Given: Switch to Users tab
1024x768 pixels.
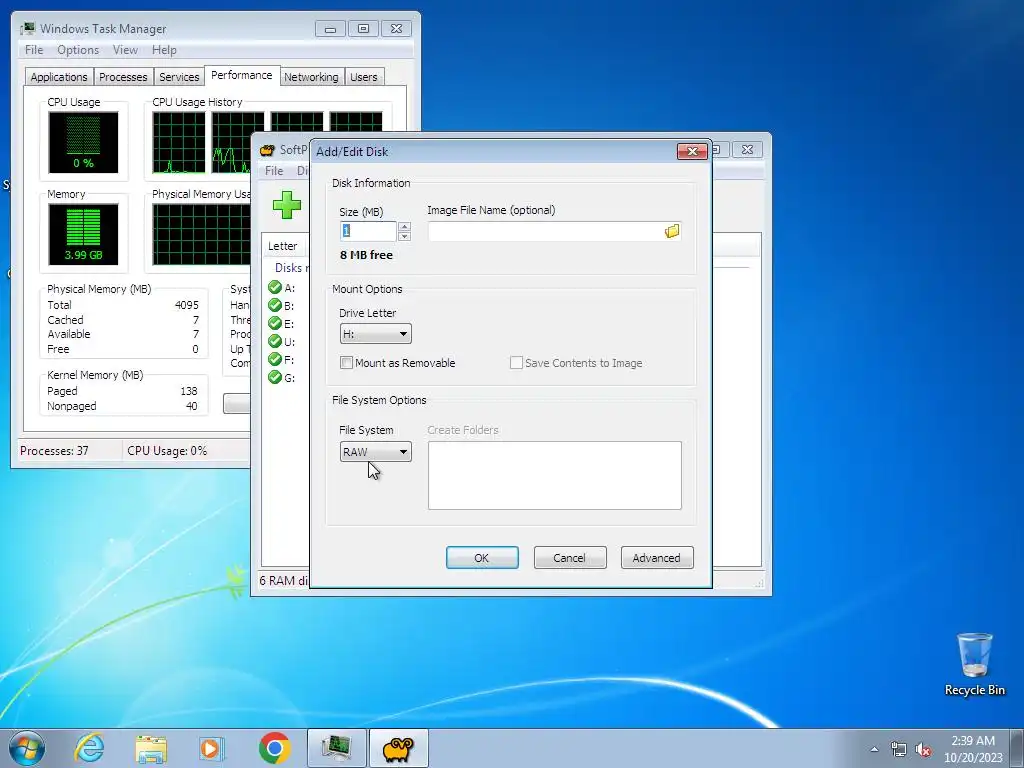Looking at the screenshot, I should click(364, 77).
